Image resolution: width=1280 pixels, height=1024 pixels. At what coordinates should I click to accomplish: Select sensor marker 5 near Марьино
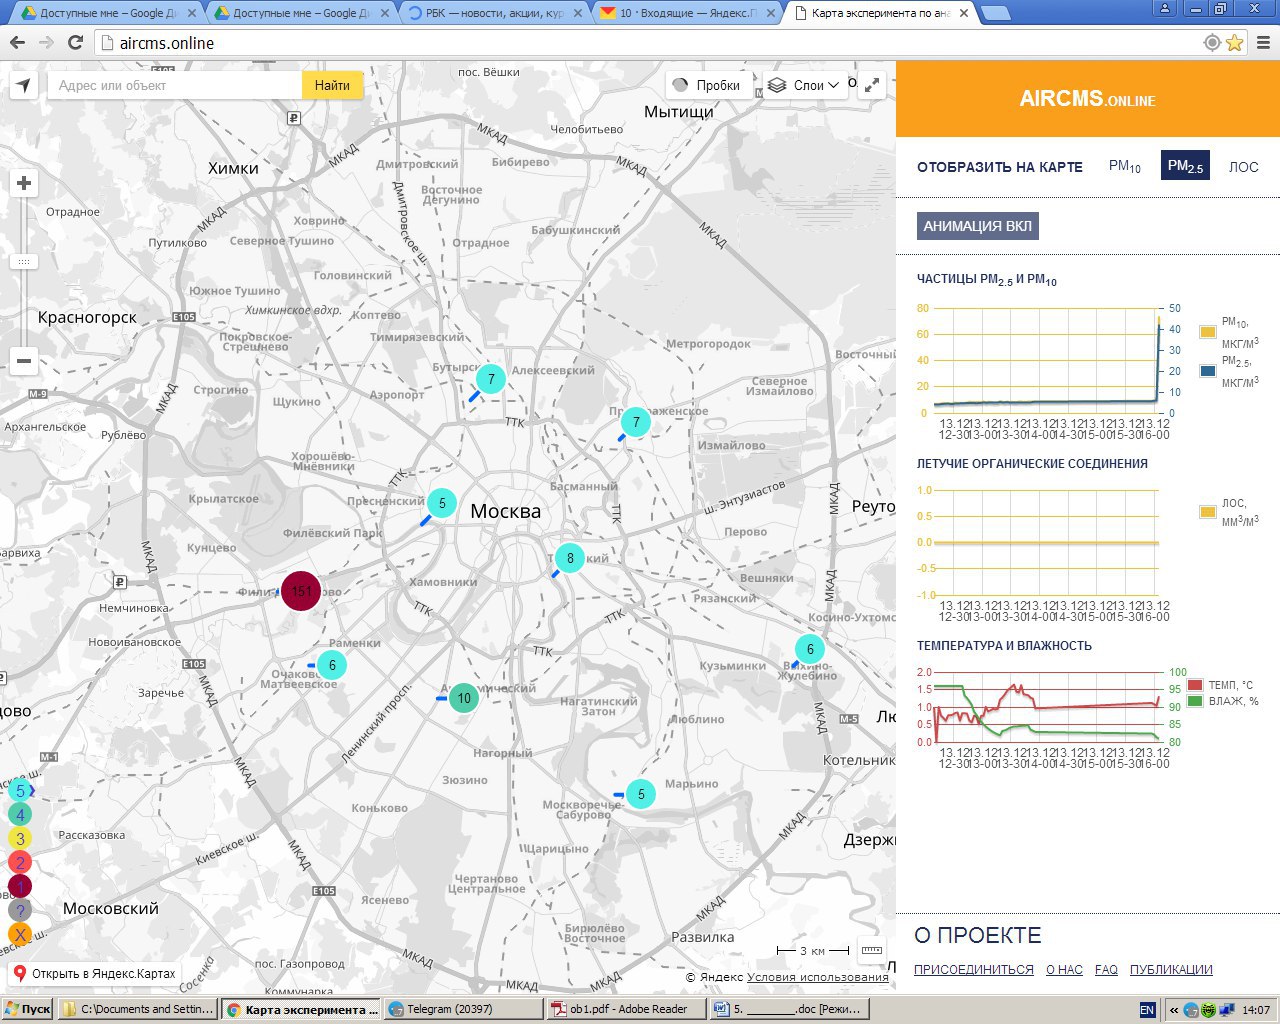[641, 794]
